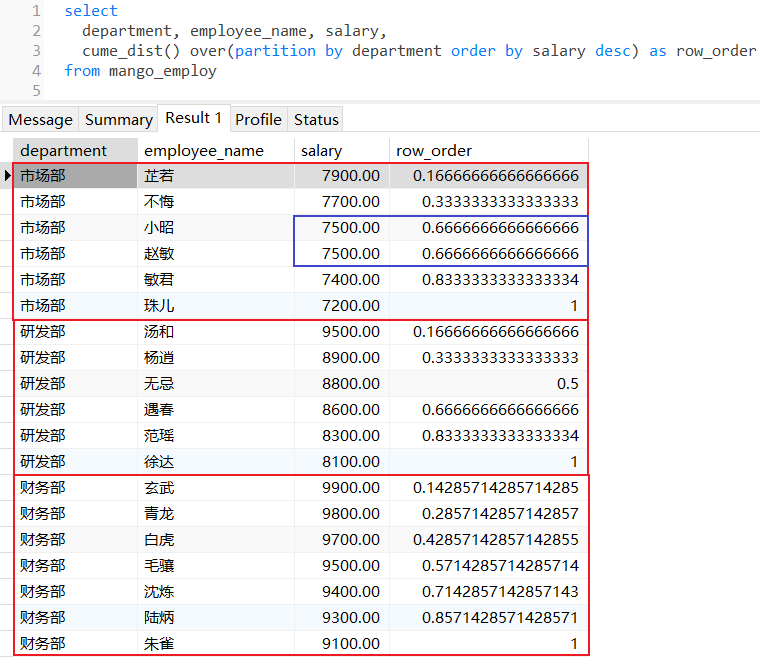The width and height of the screenshot is (760, 658).
Task: Click salary cell 7200.00
Action: tap(342, 306)
